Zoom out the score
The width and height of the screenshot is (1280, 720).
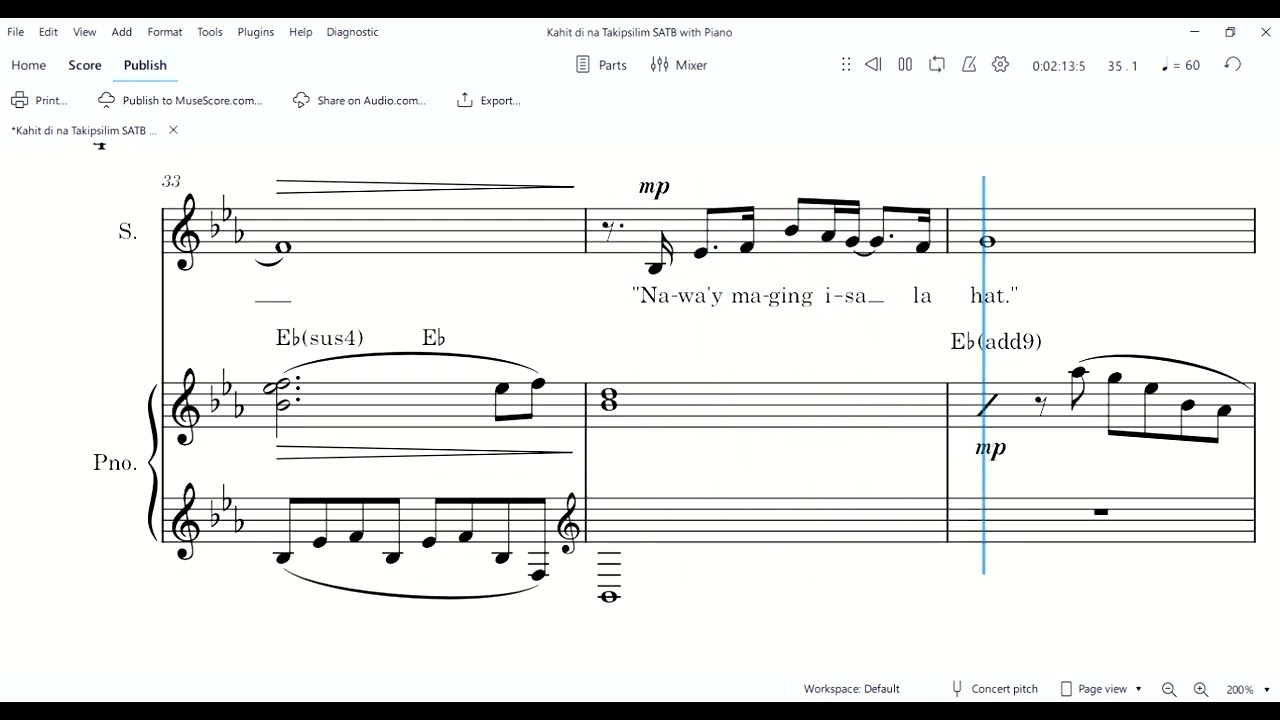coord(1169,689)
